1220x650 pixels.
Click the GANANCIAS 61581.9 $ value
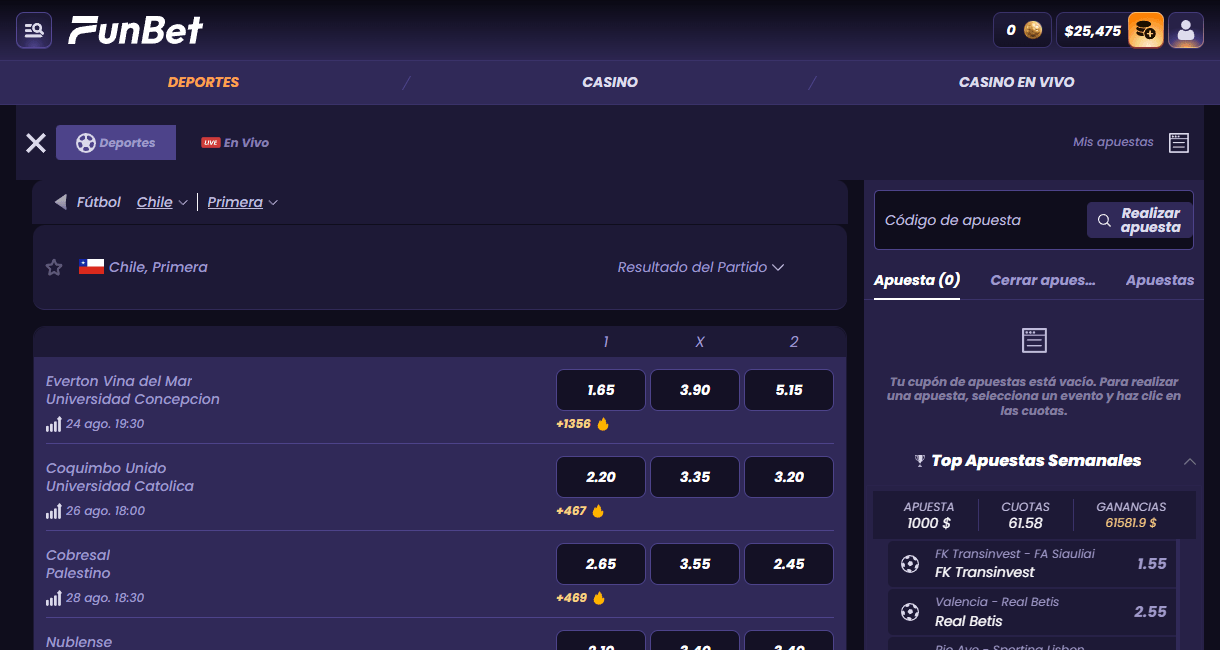[x=1131, y=522]
